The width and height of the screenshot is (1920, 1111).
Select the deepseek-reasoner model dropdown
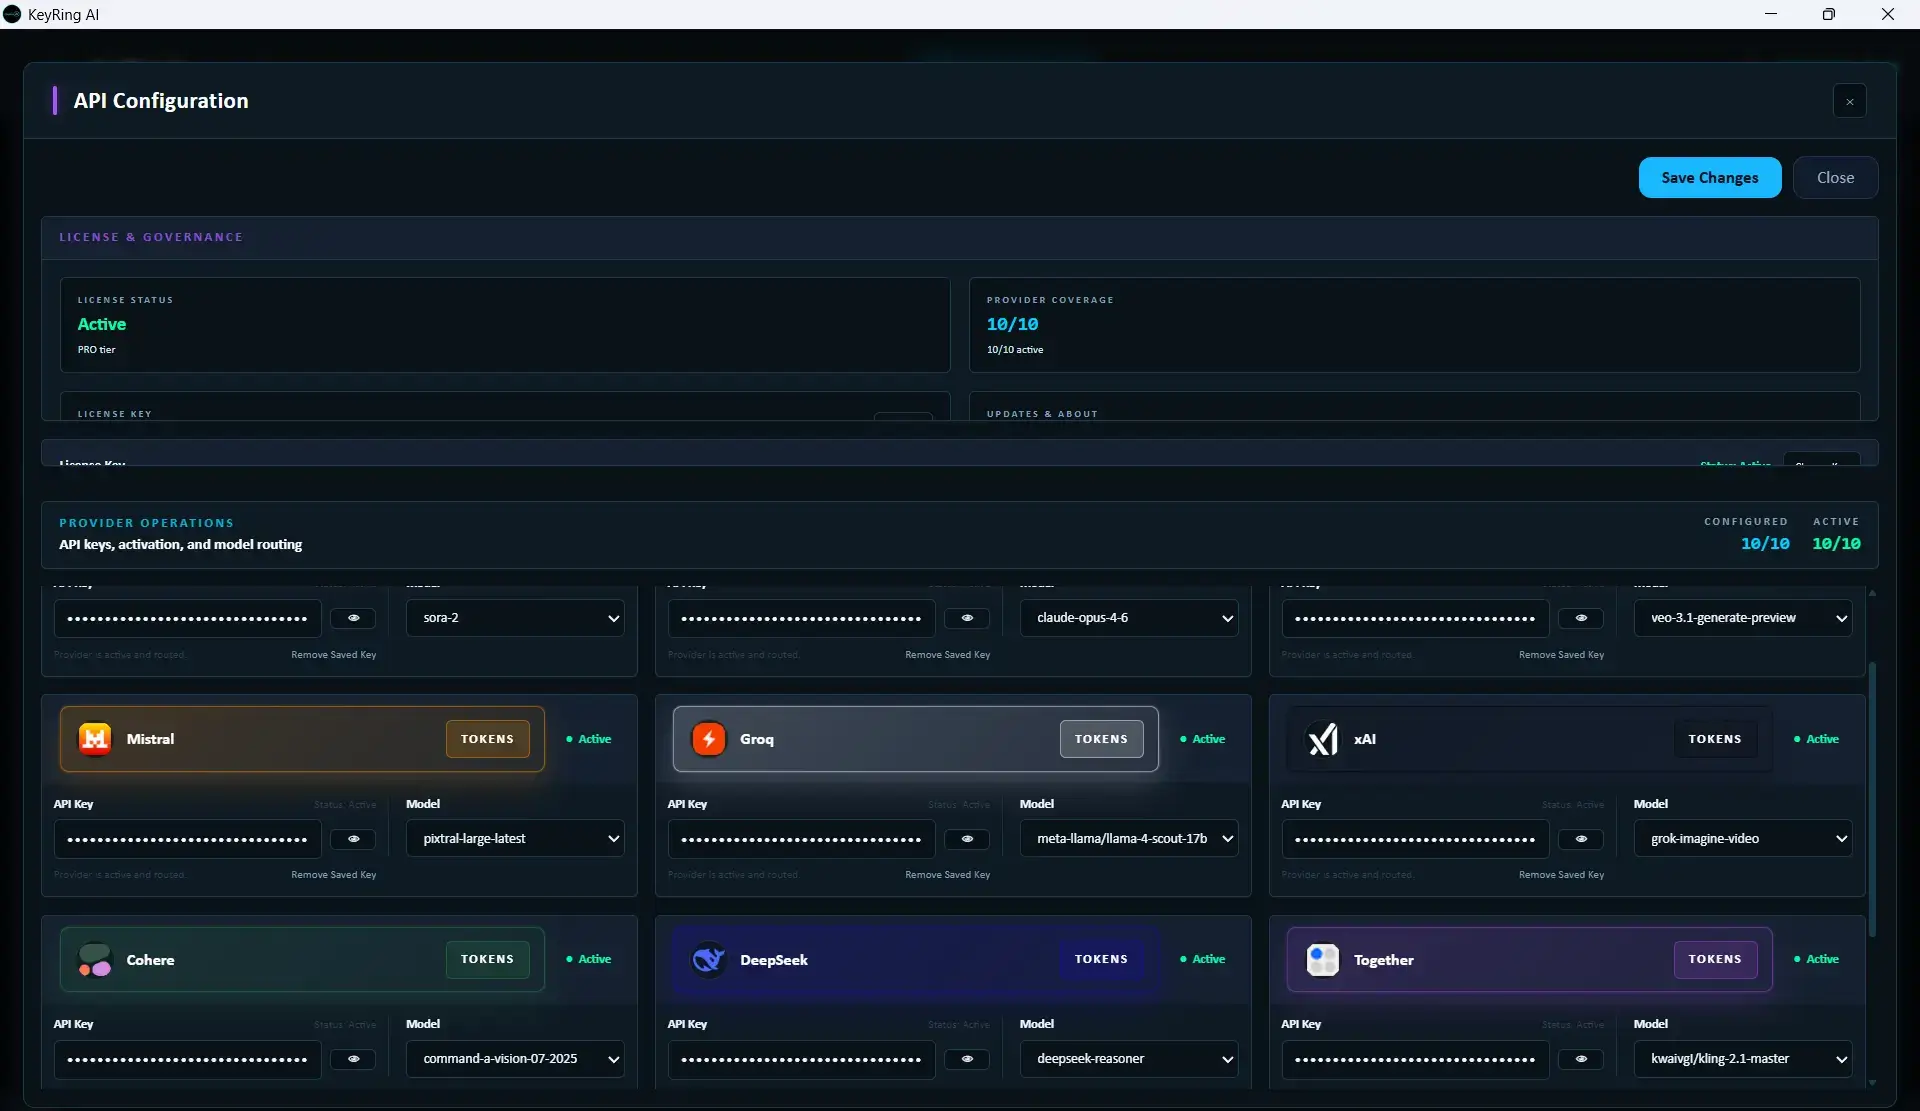click(x=1129, y=1059)
